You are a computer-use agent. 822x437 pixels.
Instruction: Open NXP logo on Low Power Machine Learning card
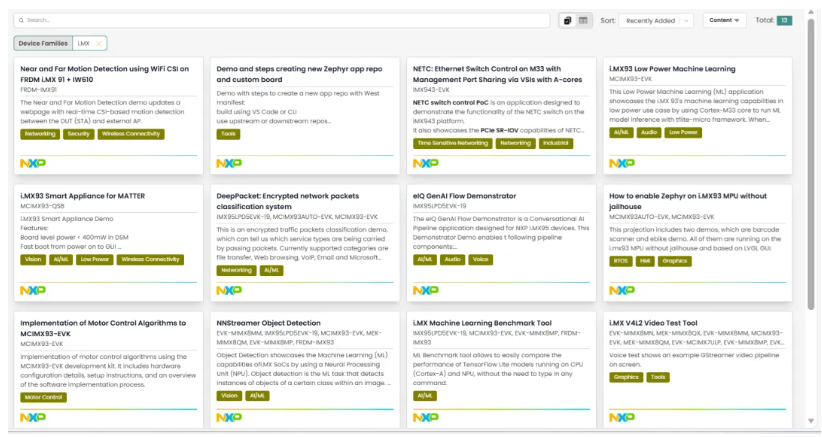(x=622, y=163)
